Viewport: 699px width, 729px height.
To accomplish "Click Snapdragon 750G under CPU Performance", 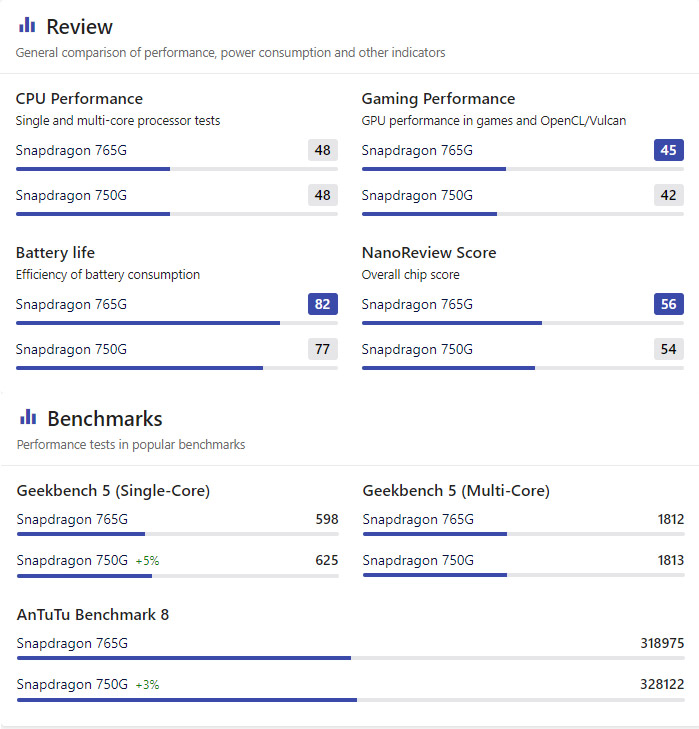I will pos(71,195).
